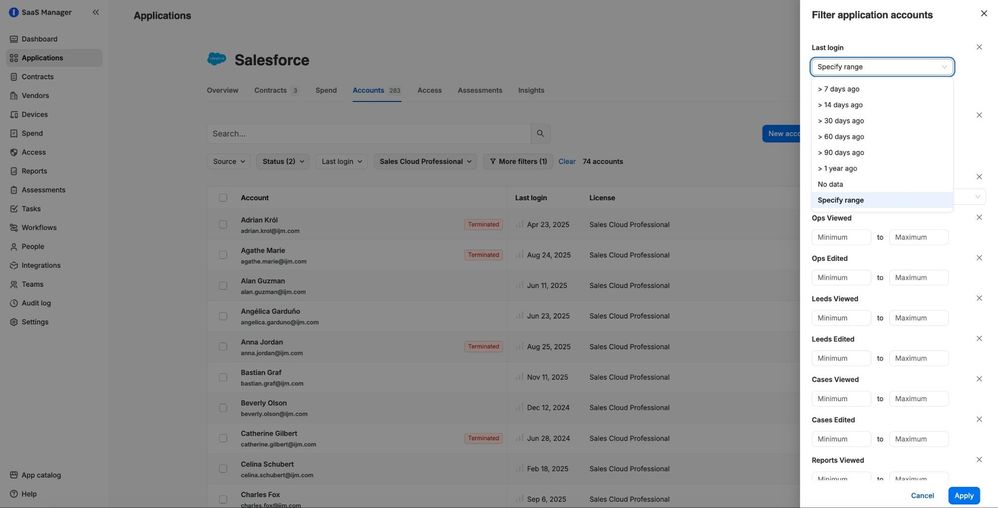Close the filter panel with X
998x508 pixels.
tap(984, 13)
